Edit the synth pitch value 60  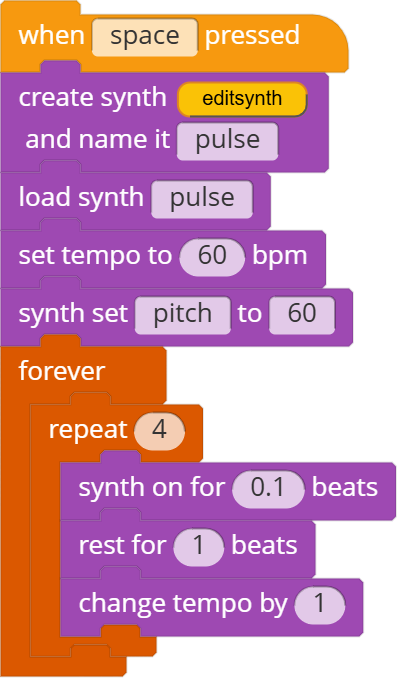pos(302,315)
